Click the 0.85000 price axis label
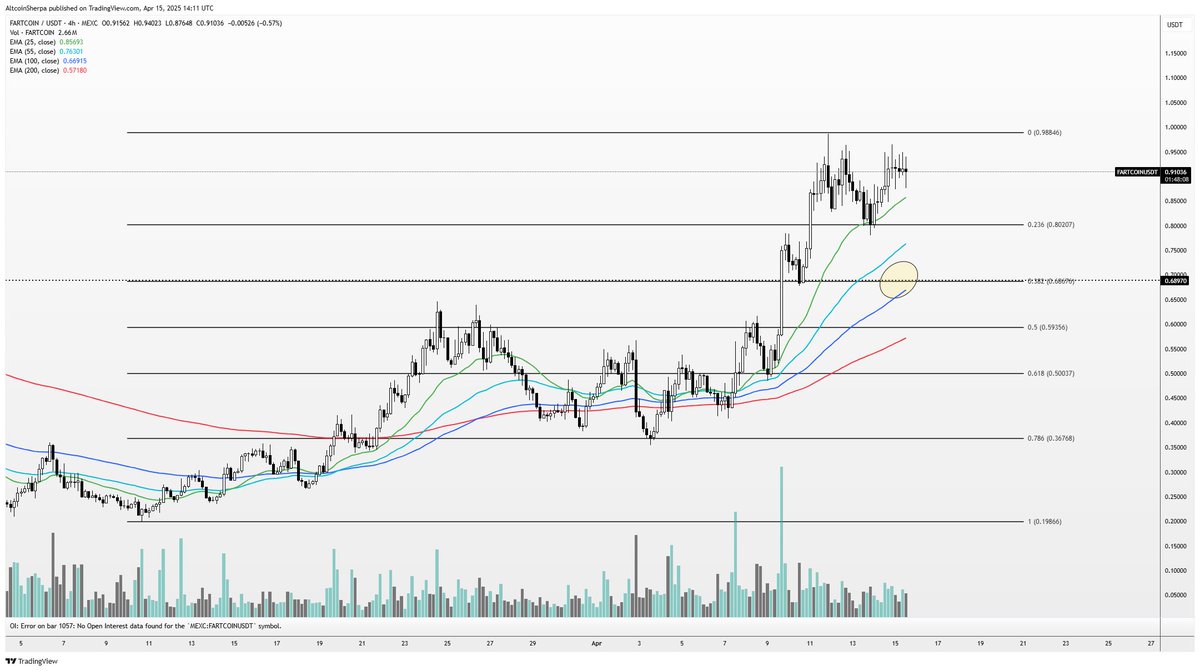Image resolution: width=1200 pixels, height=671 pixels. [1176, 201]
